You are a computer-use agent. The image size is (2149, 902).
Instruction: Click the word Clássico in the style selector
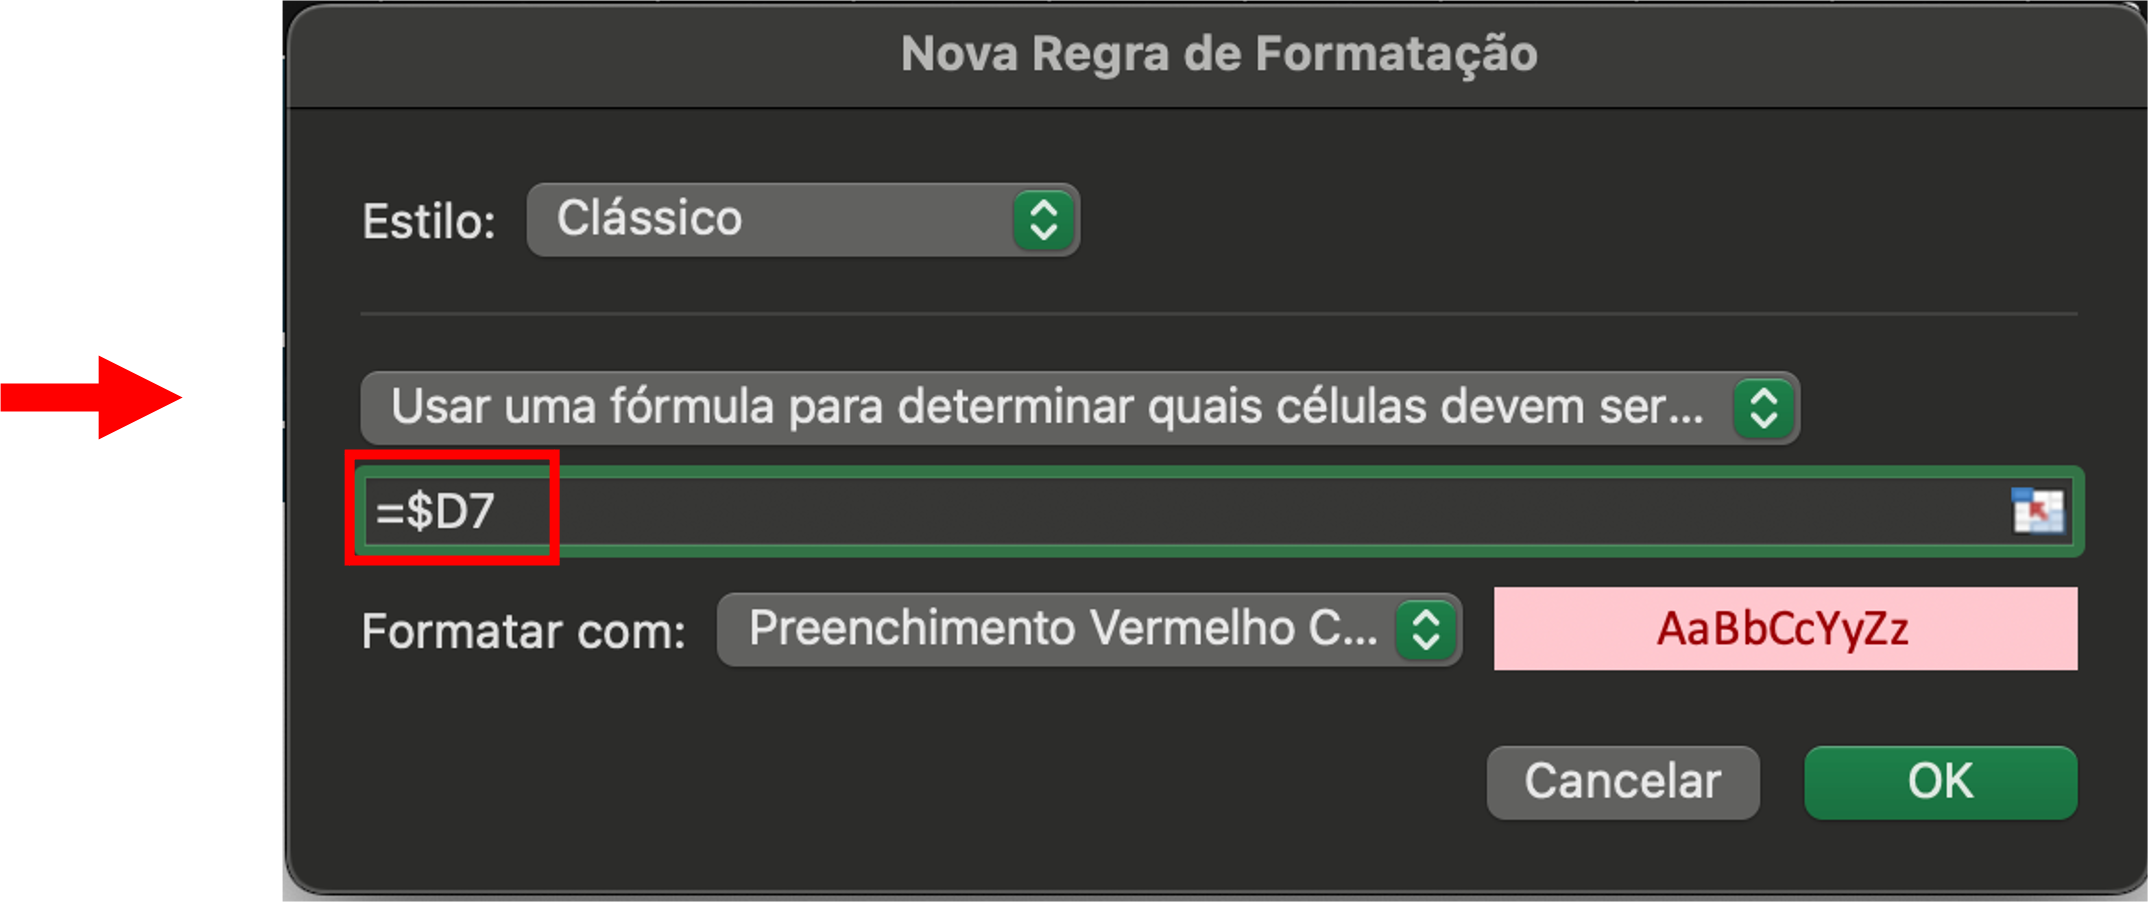[649, 219]
